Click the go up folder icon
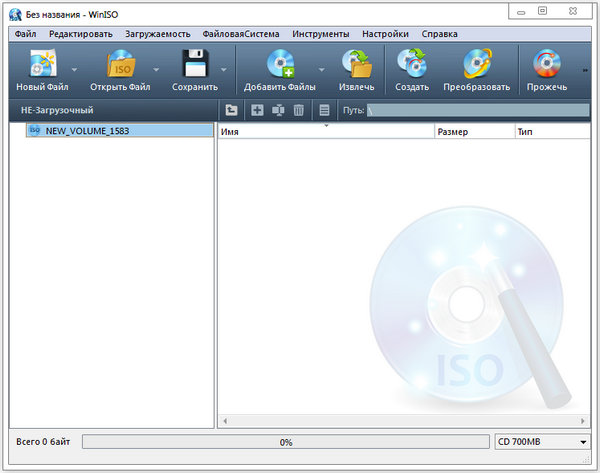The width and height of the screenshot is (600, 473). (232, 110)
